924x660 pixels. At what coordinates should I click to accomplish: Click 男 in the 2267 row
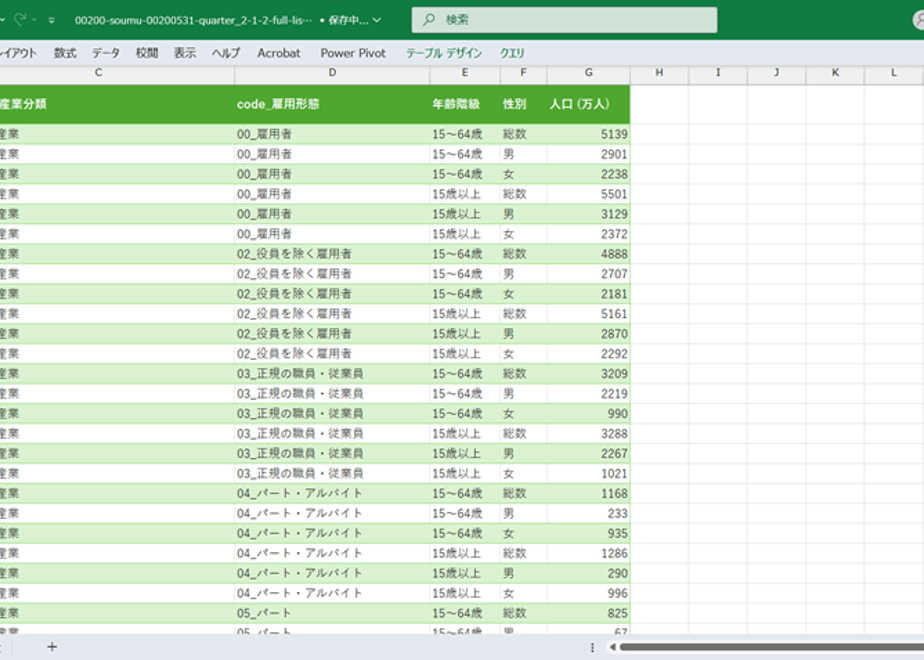pyautogui.click(x=509, y=454)
